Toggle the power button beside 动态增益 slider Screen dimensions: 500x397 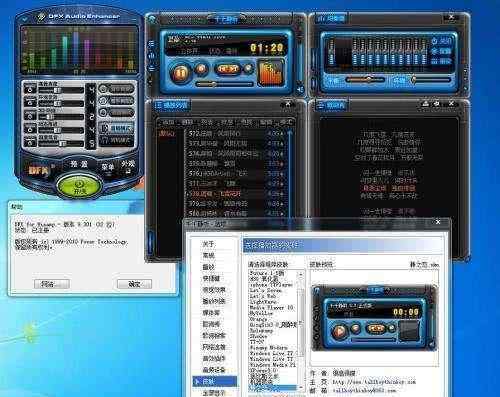tap(30, 129)
